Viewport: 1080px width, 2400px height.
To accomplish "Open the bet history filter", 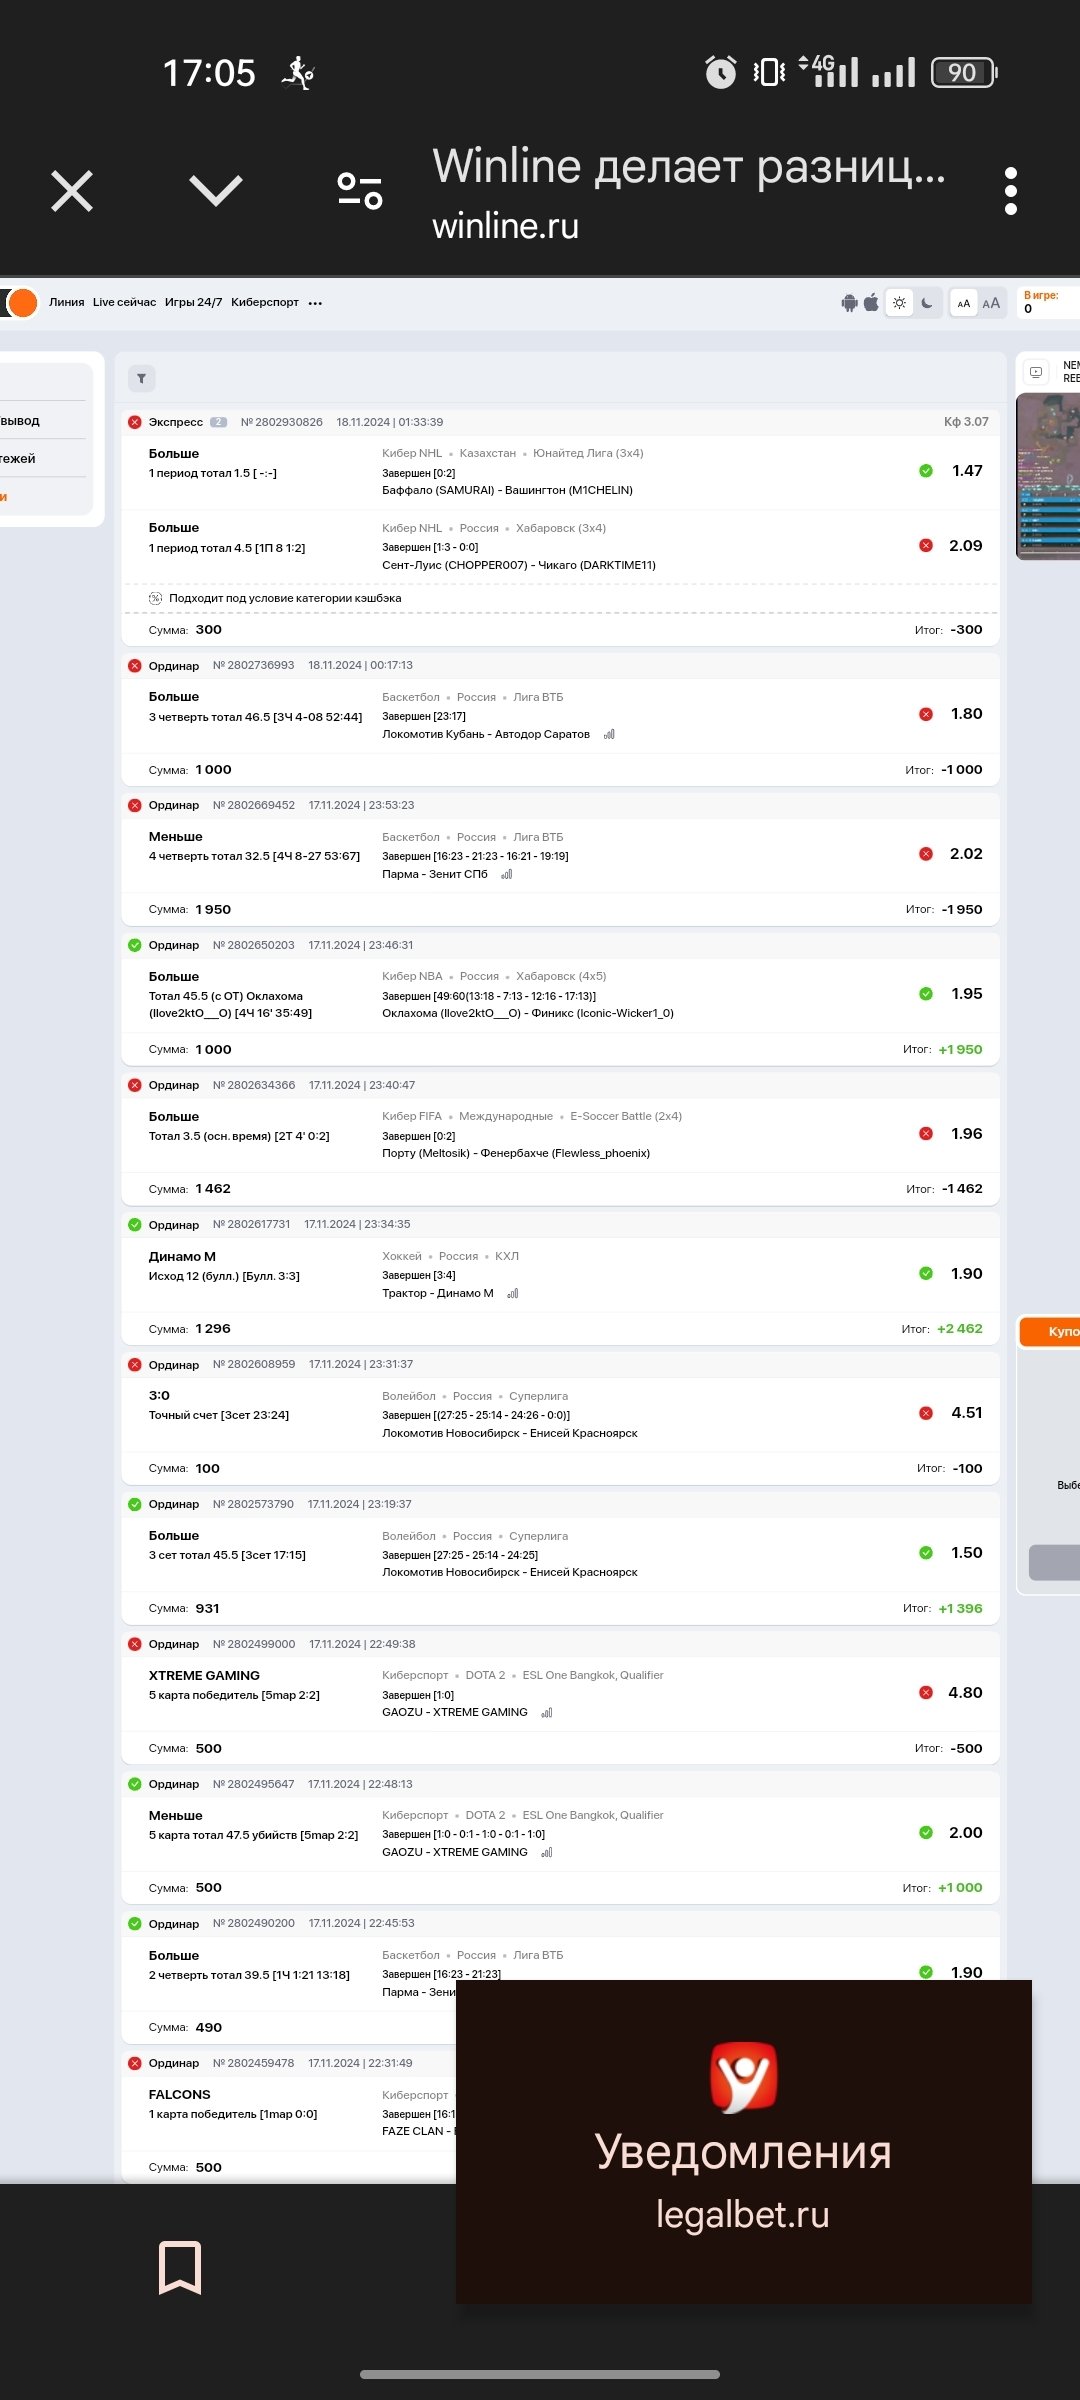I will [141, 378].
